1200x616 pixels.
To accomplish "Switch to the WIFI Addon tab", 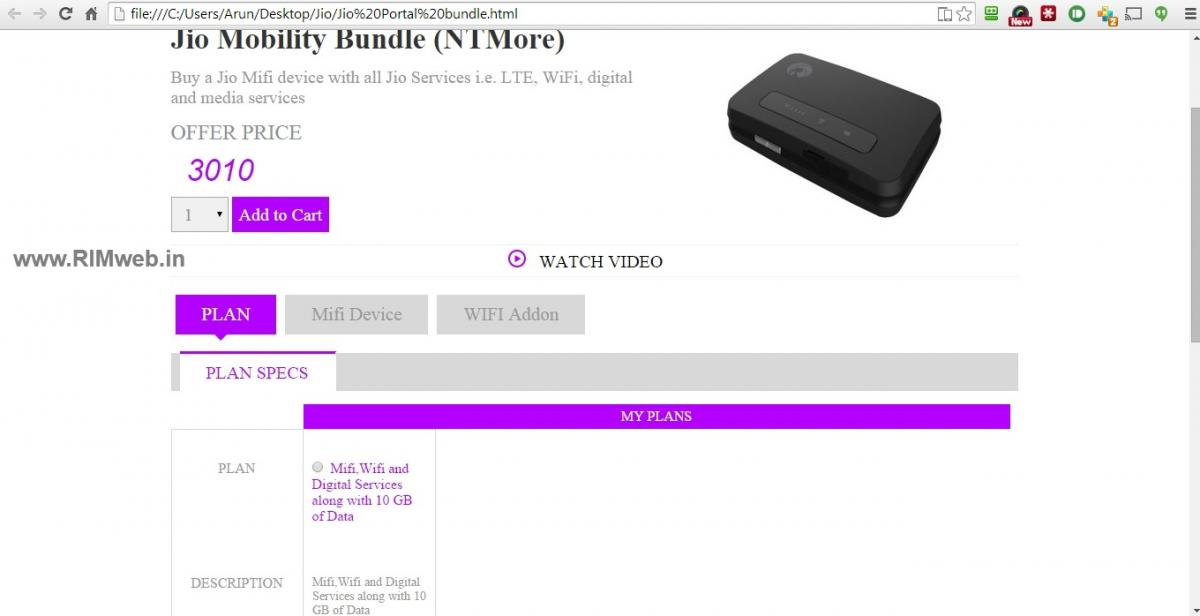I will coord(511,314).
